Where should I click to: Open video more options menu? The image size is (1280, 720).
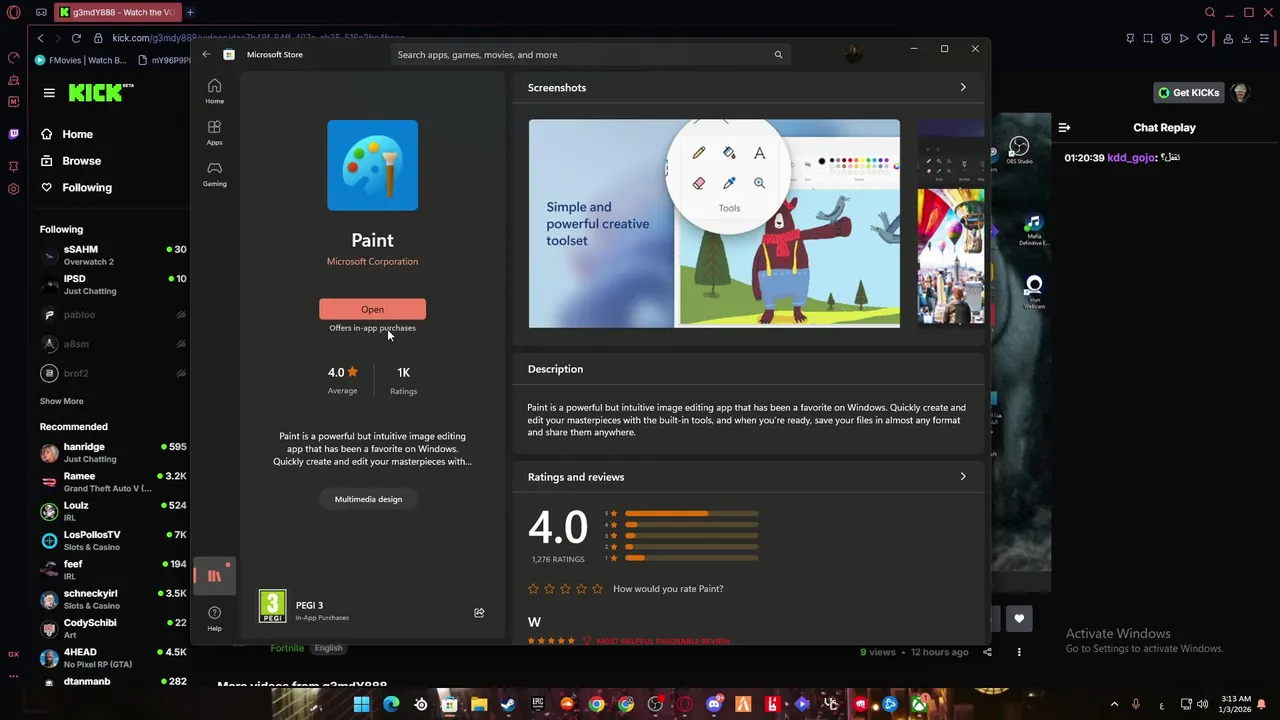coord(1019,652)
